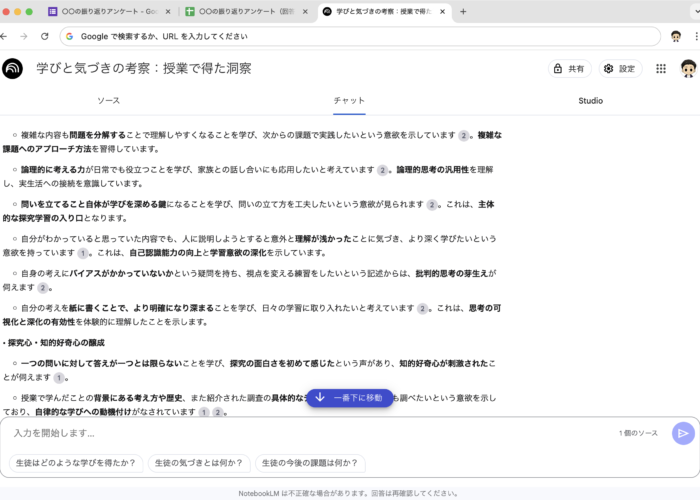Screen dimensions: 700x500
Task: Click the account avatar in NotebookLM header
Action: tap(688, 69)
